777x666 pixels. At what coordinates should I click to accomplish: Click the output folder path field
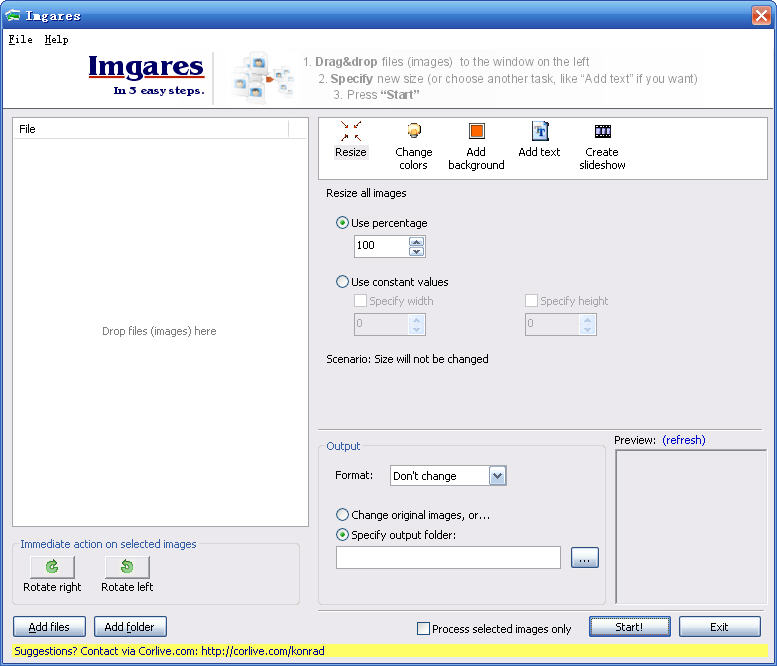click(448, 558)
